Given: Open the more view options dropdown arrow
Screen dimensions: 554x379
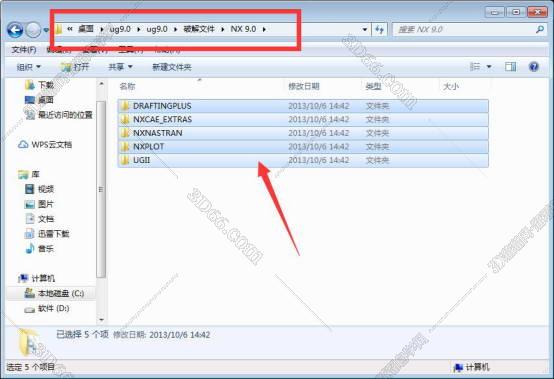Looking at the screenshot, I should 489,66.
